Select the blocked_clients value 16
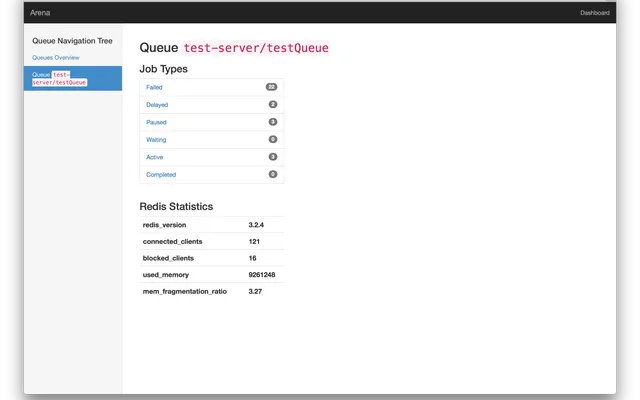This screenshot has width=640, height=400. [x=252, y=258]
